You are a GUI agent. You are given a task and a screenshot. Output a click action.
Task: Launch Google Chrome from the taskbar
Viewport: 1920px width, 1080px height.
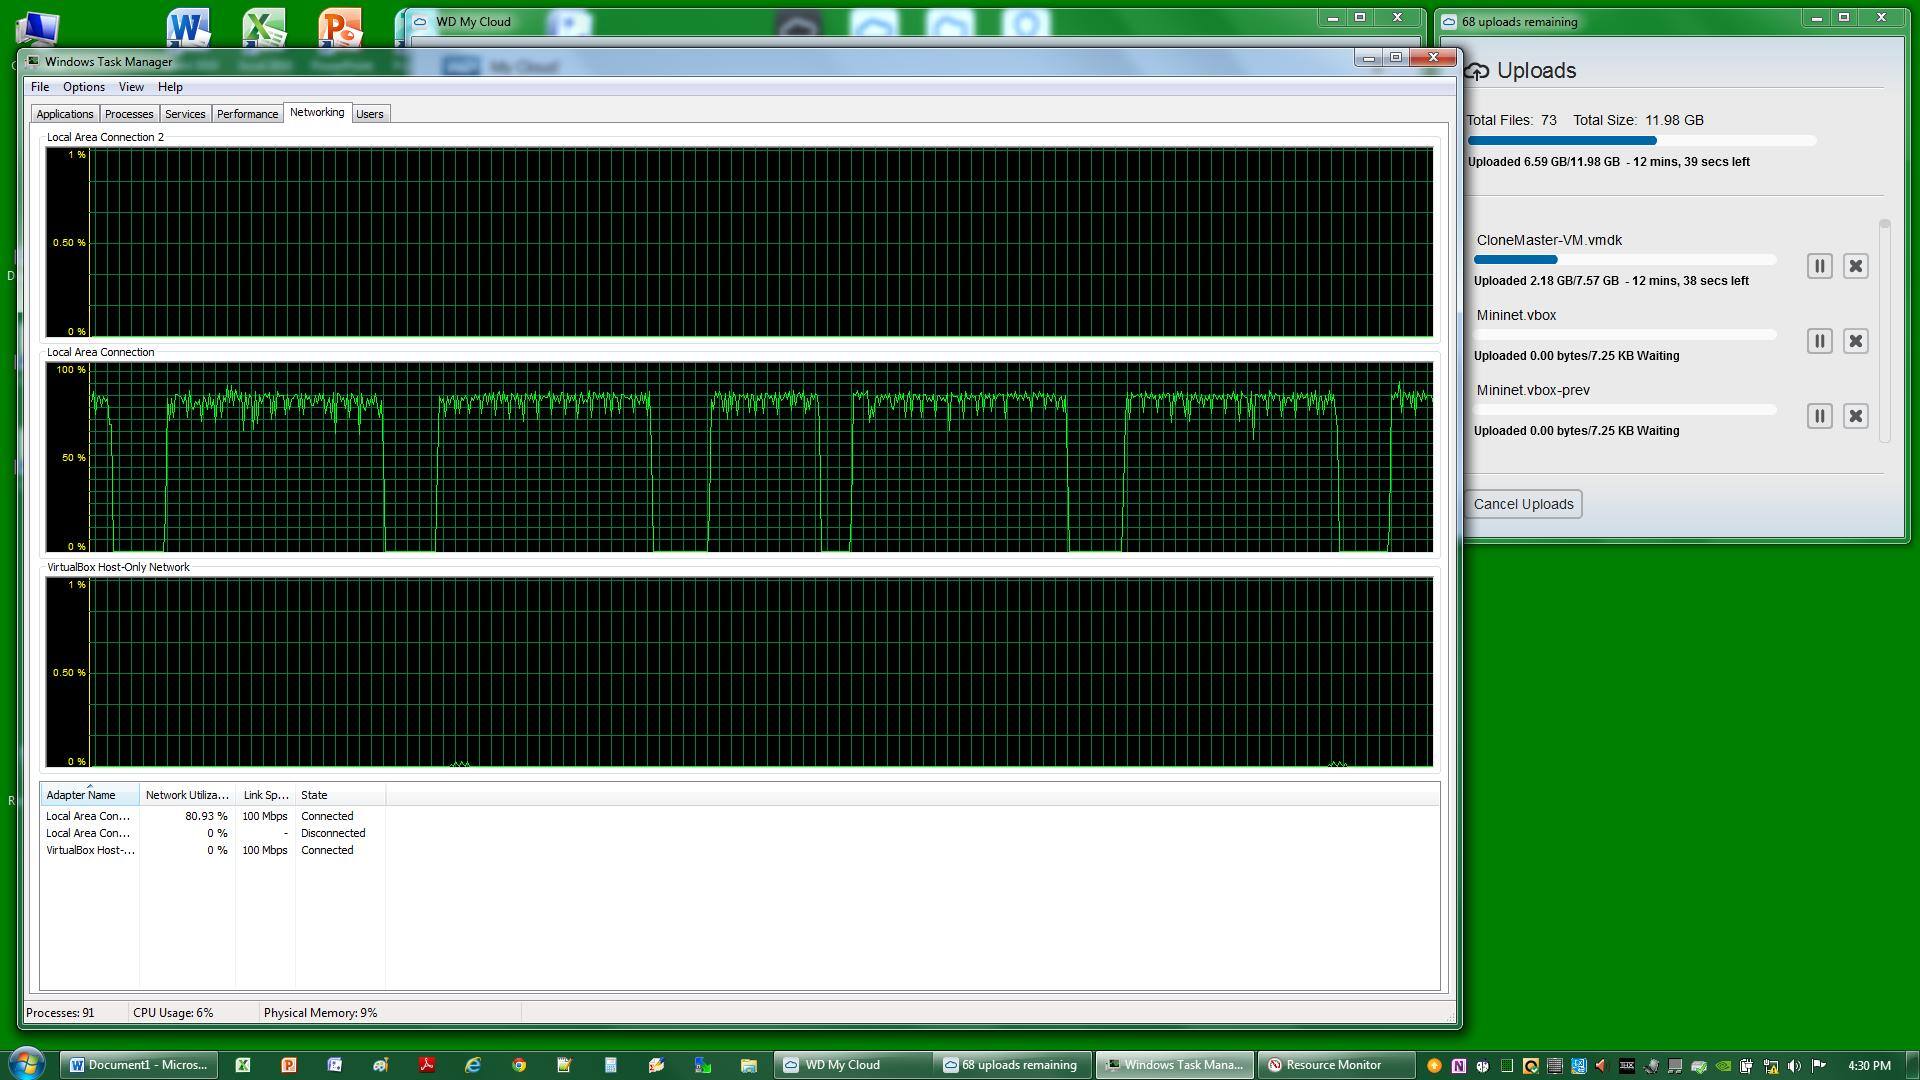[519, 1065]
